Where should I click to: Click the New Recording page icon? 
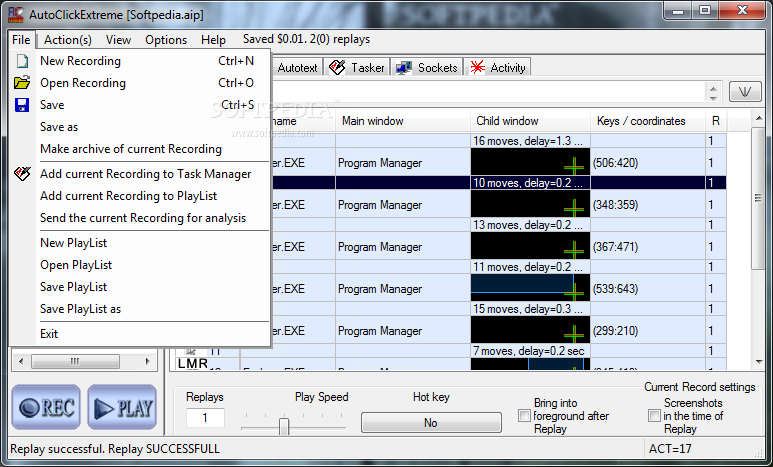click(x=22, y=61)
